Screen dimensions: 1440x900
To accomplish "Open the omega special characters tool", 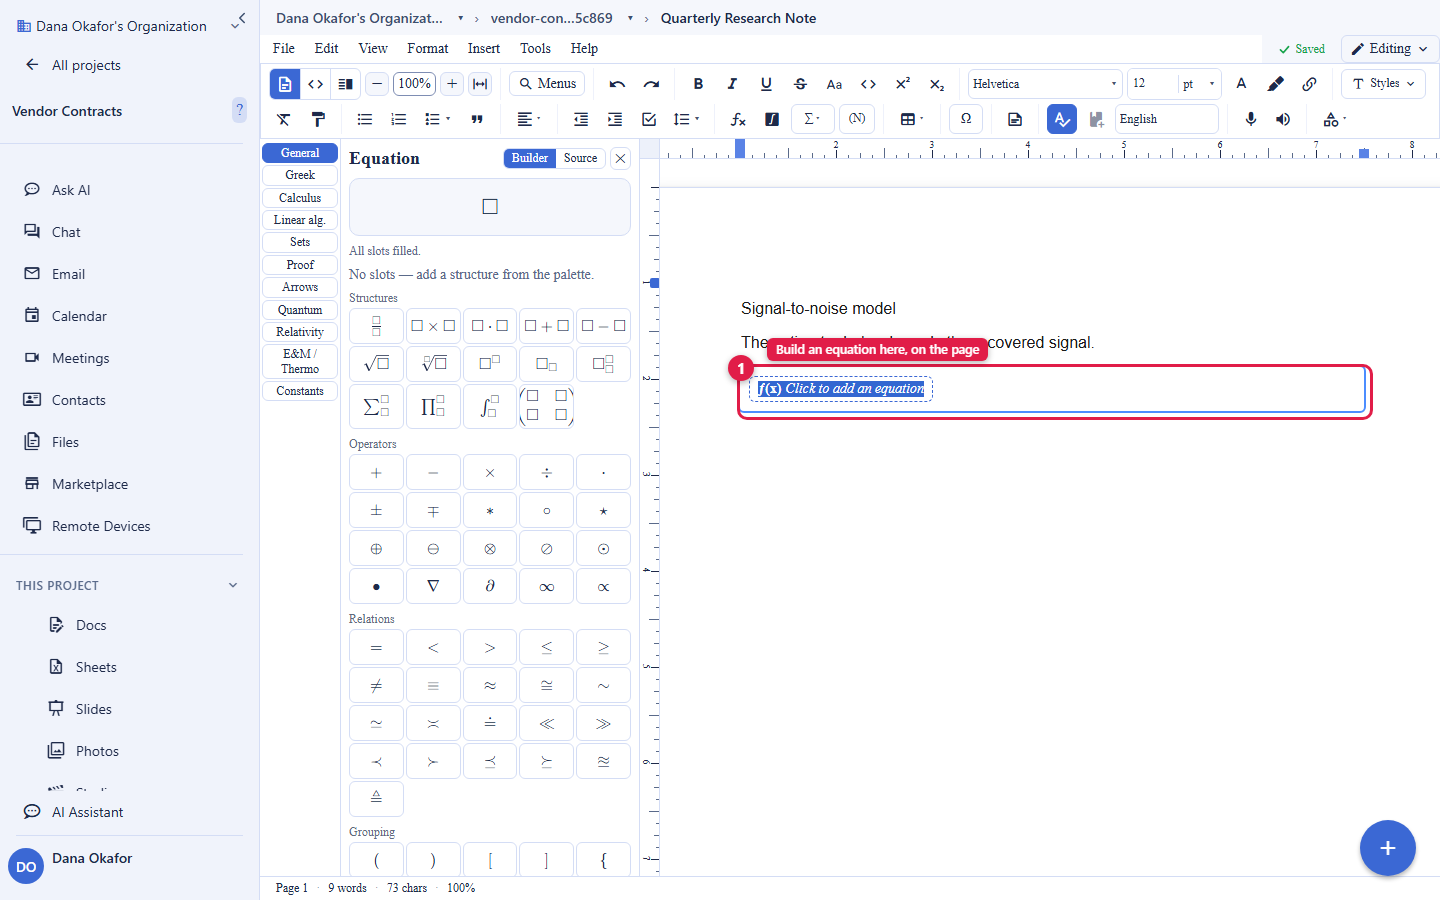I will (966, 119).
